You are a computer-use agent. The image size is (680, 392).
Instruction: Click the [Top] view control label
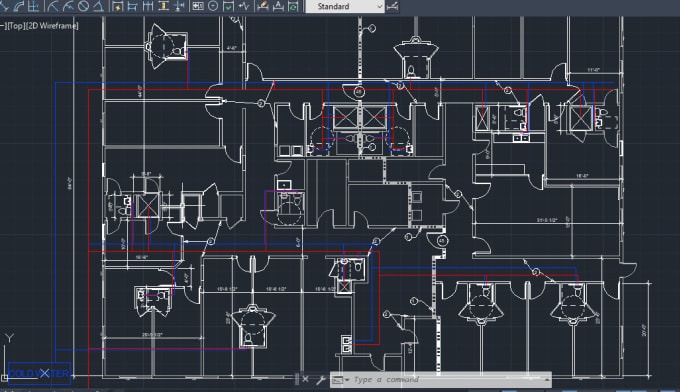(x=16, y=26)
